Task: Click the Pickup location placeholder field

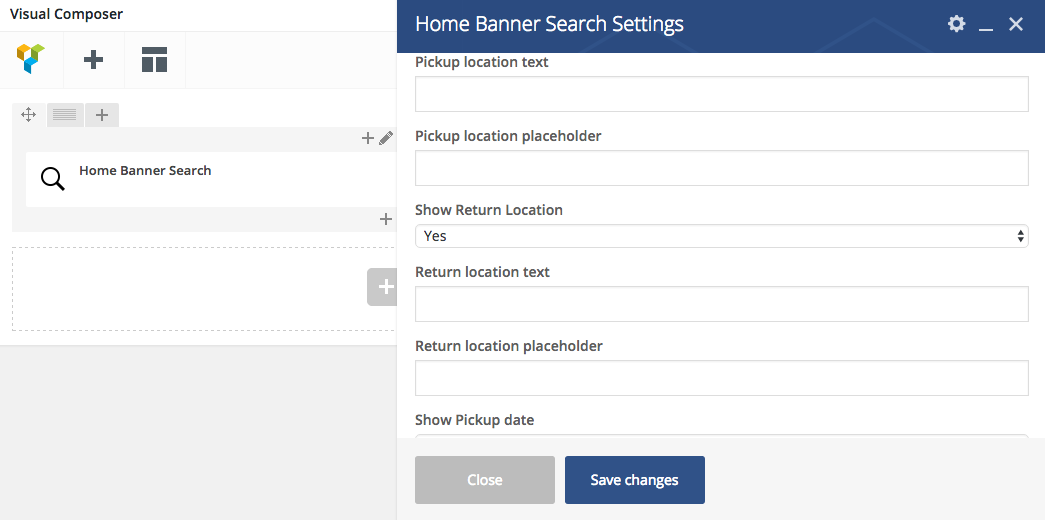Action: 721,168
